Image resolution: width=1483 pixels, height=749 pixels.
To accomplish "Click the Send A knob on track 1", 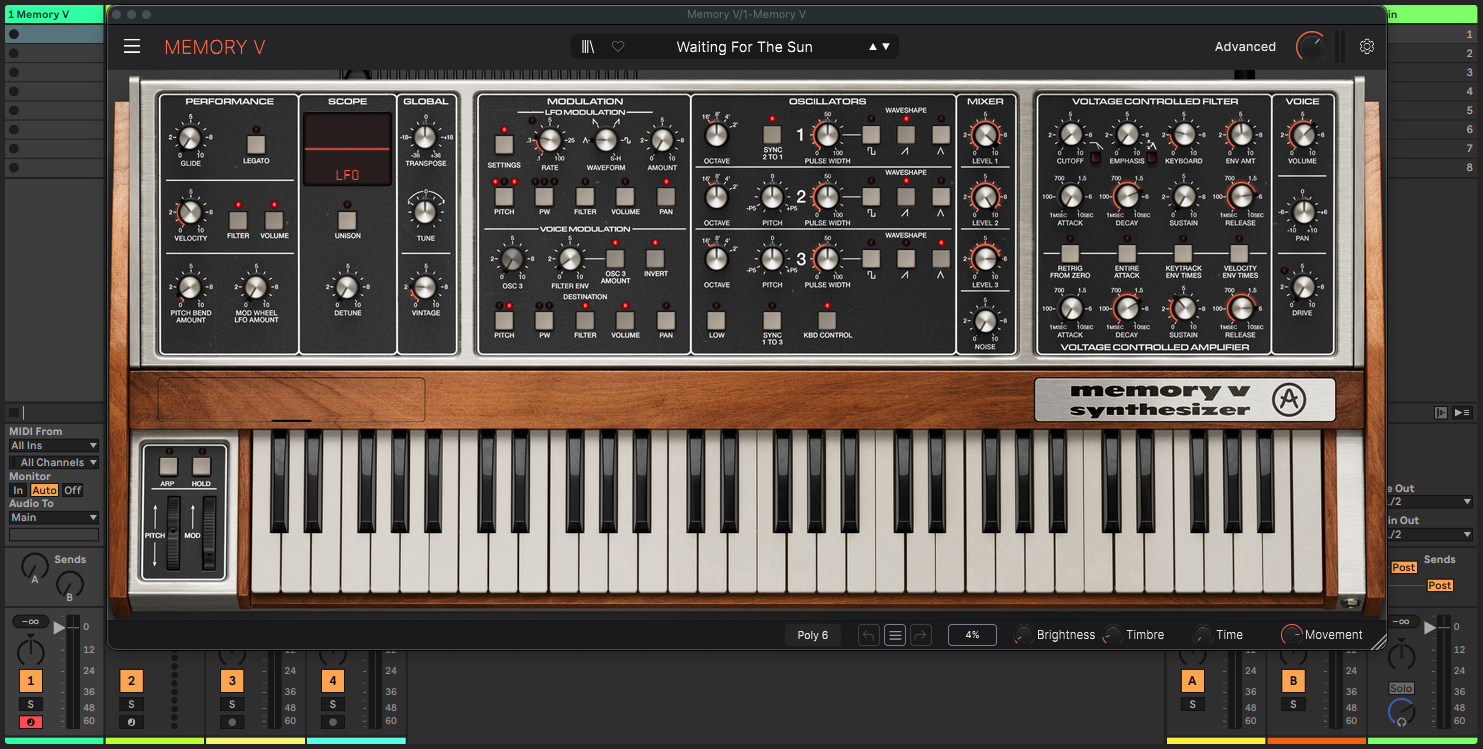I will click(35, 566).
